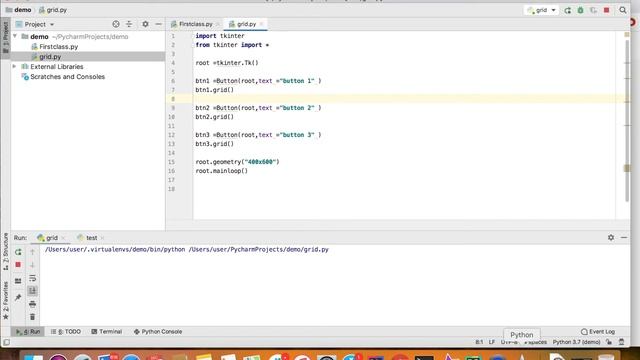Select Scratches and Consoles node

[67, 77]
